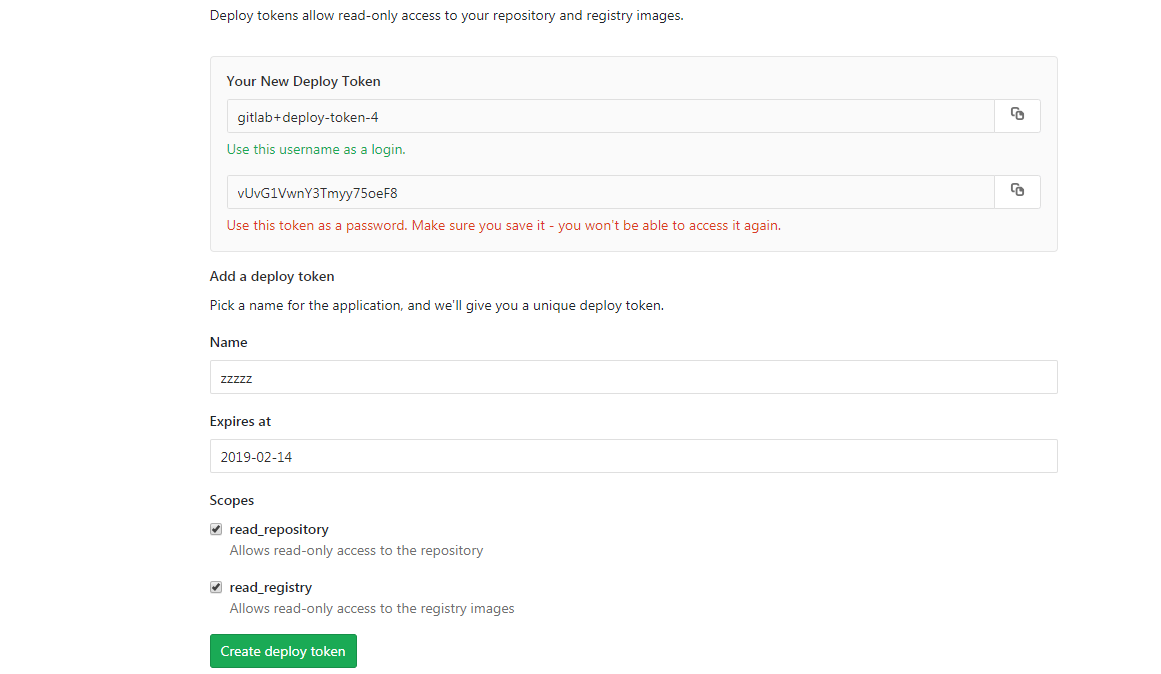Click the generated token value field
The image size is (1161, 674).
coord(610,192)
